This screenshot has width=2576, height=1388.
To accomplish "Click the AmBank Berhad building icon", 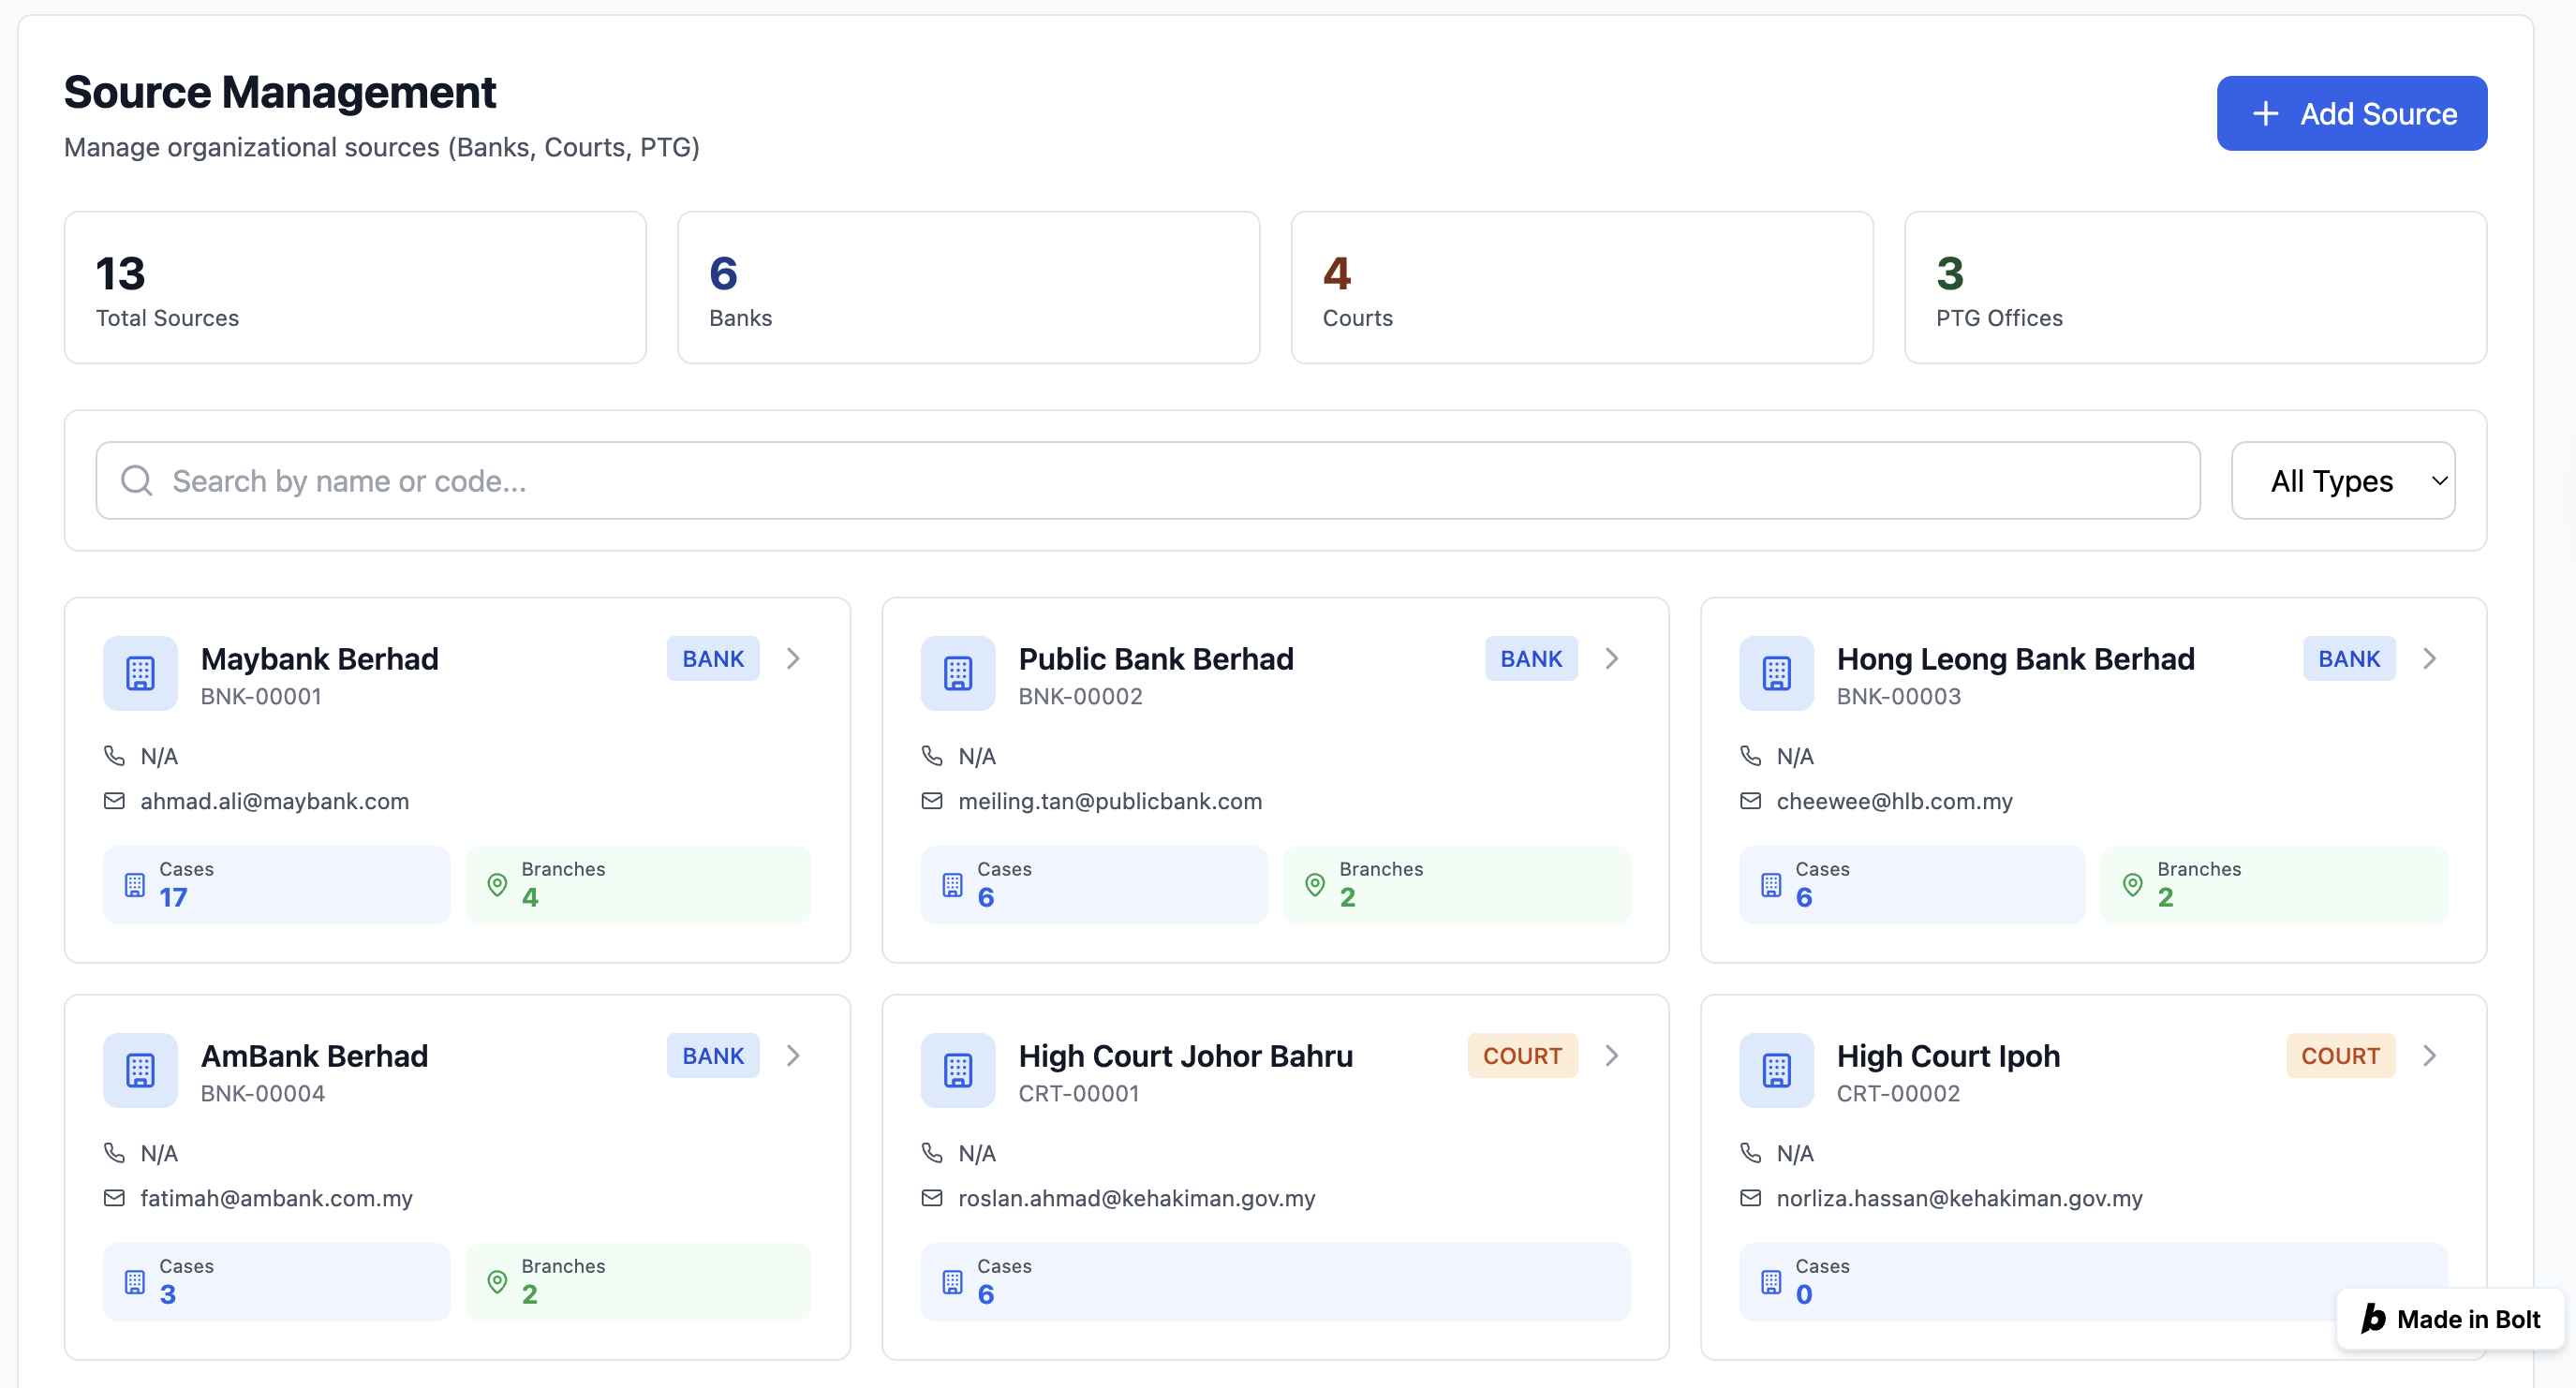I will click(x=140, y=1070).
